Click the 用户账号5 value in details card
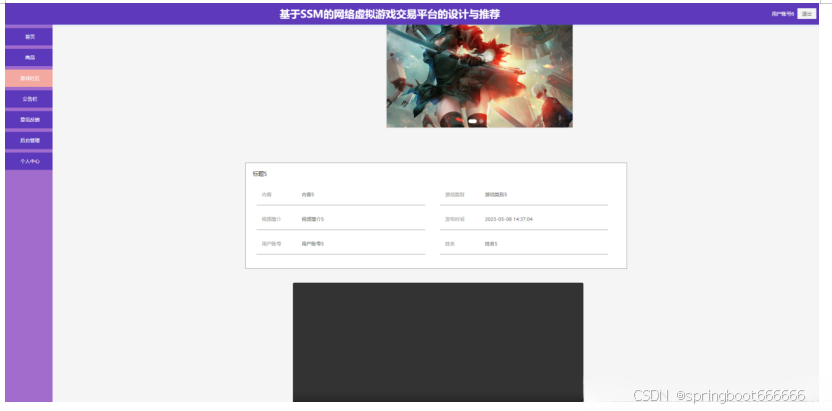The width and height of the screenshot is (832, 411). [x=313, y=244]
